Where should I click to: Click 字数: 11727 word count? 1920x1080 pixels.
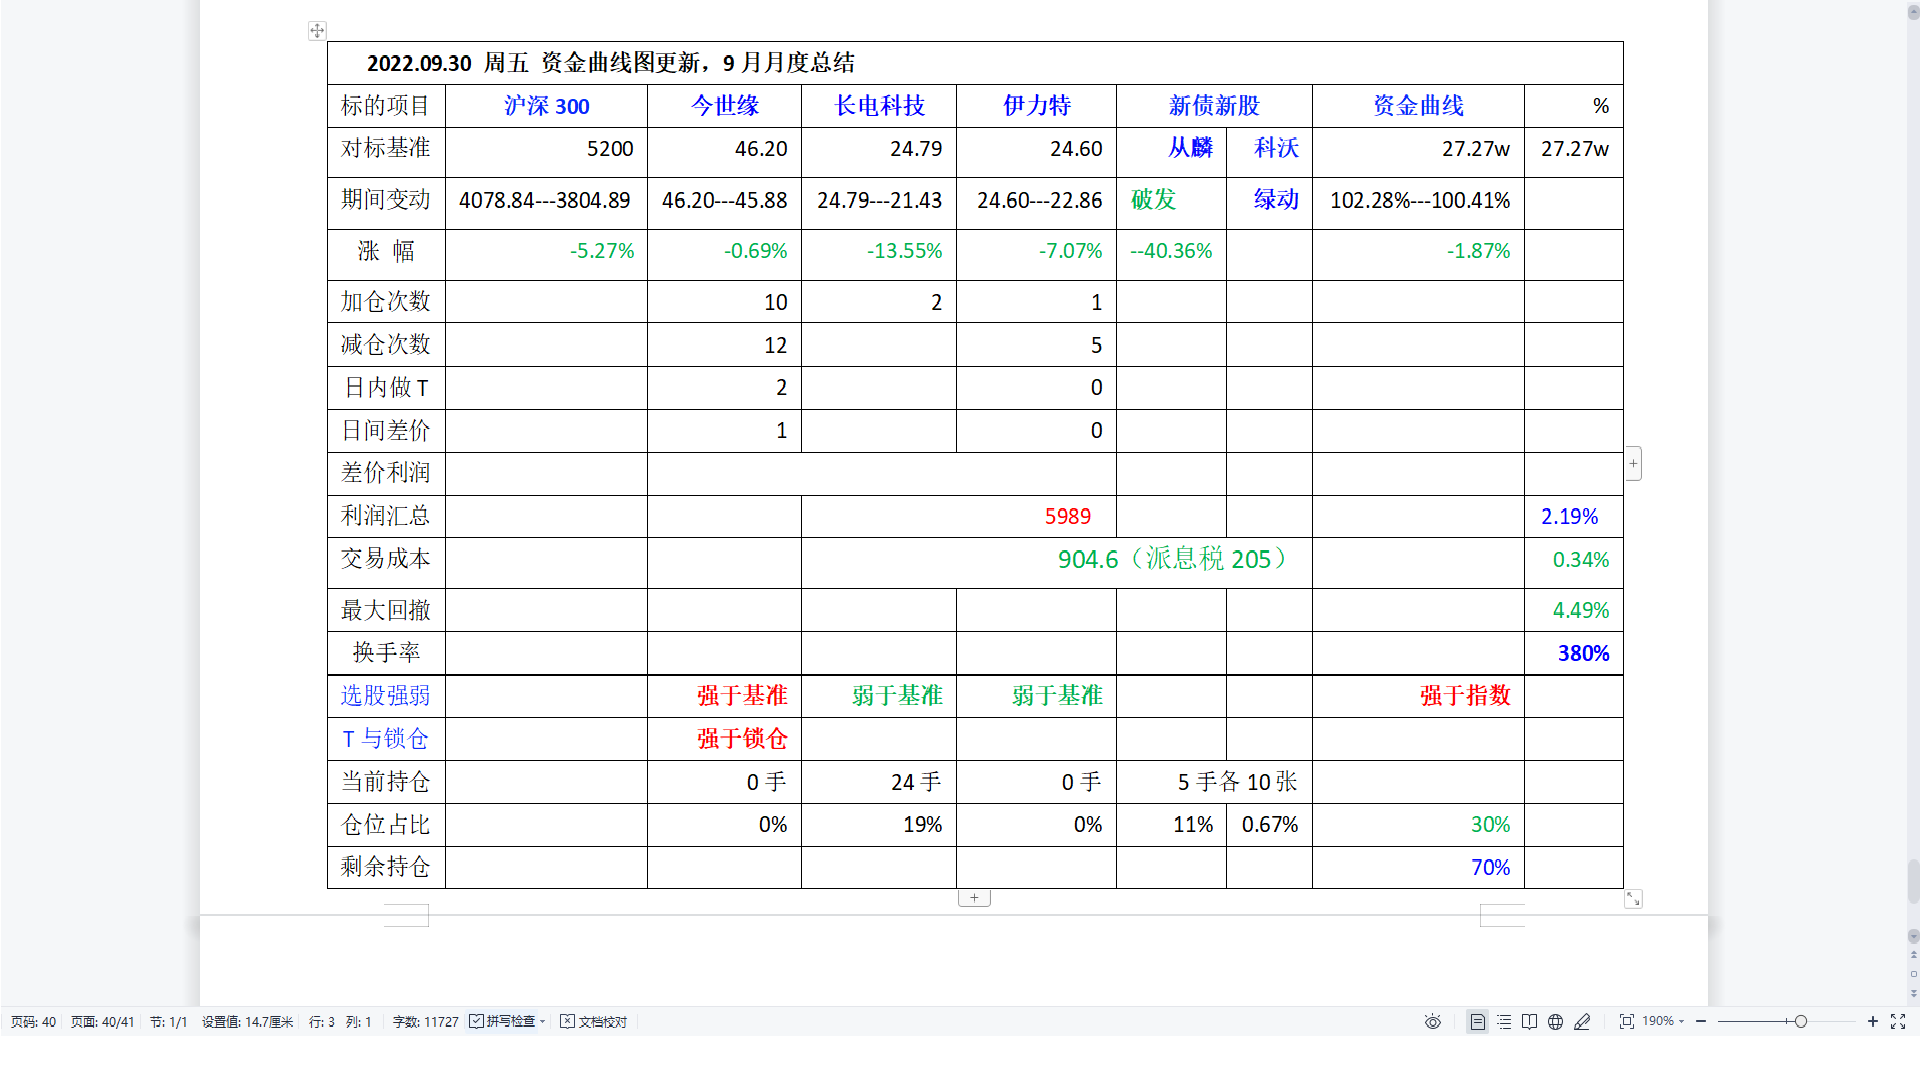[x=425, y=1022]
